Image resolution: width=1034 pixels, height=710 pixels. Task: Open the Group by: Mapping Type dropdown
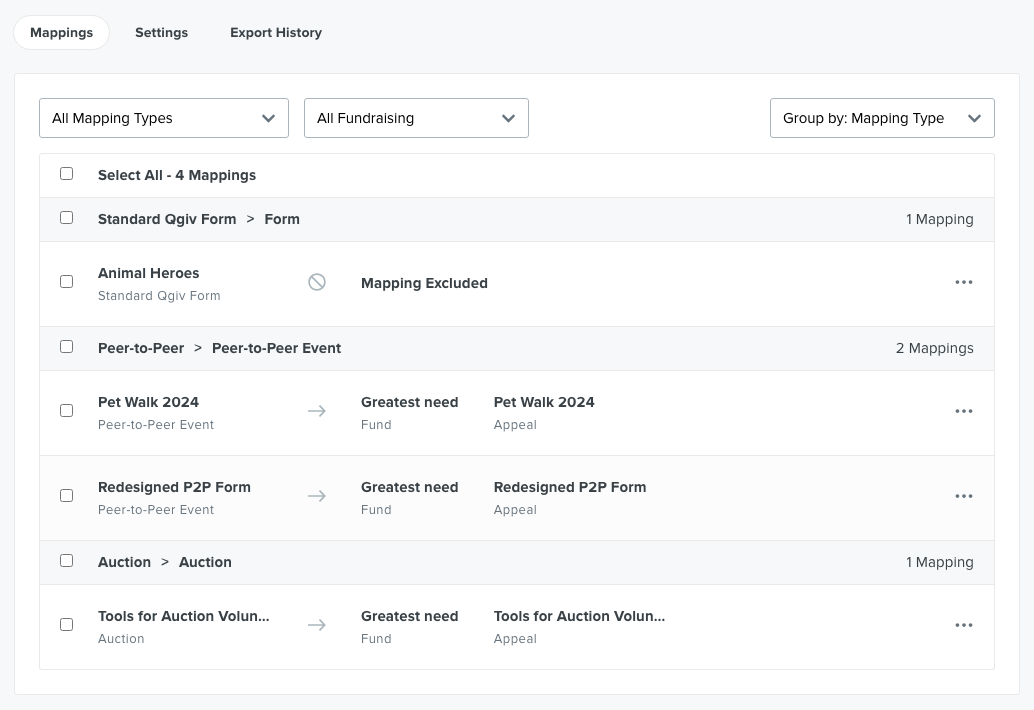pyautogui.click(x=882, y=118)
